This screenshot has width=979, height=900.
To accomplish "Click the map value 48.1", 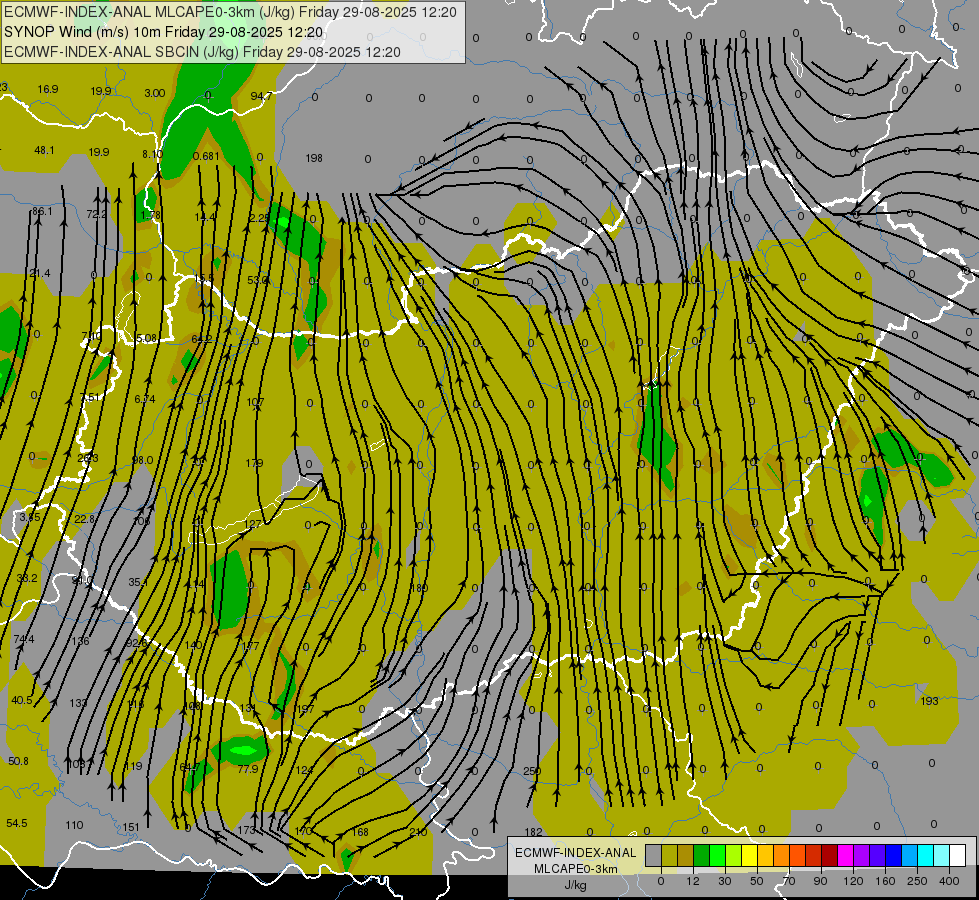I will tap(44, 150).
